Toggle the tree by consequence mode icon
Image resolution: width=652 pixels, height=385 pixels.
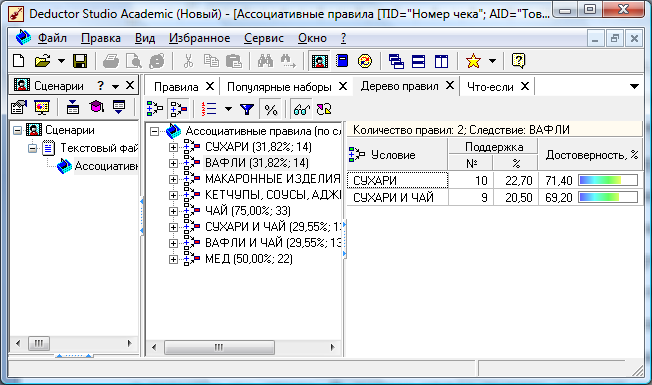pos(179,109)
